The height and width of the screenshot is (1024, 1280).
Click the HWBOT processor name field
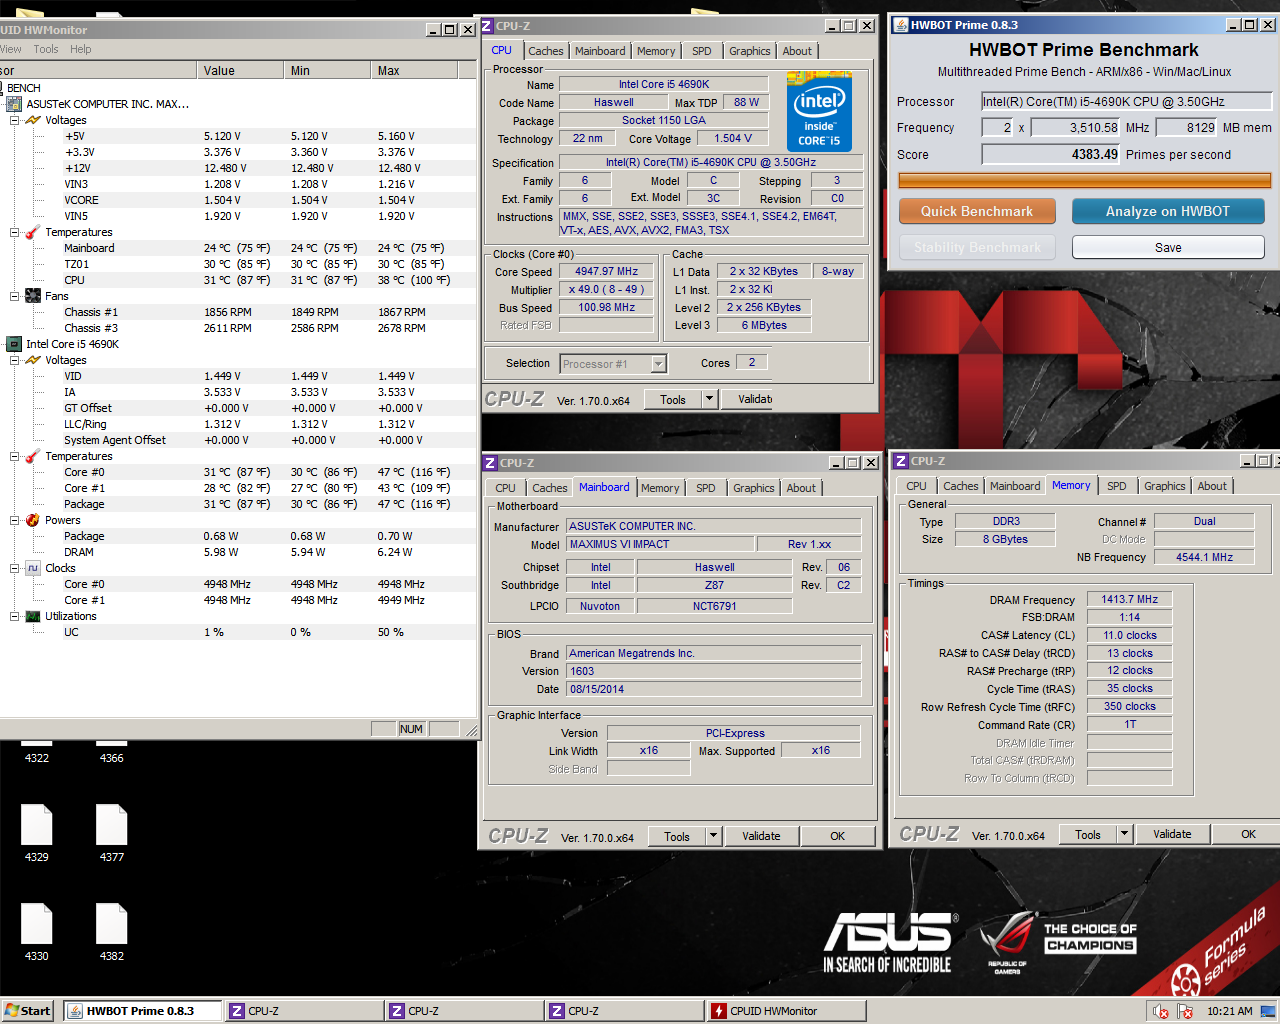pos(1126,101)
